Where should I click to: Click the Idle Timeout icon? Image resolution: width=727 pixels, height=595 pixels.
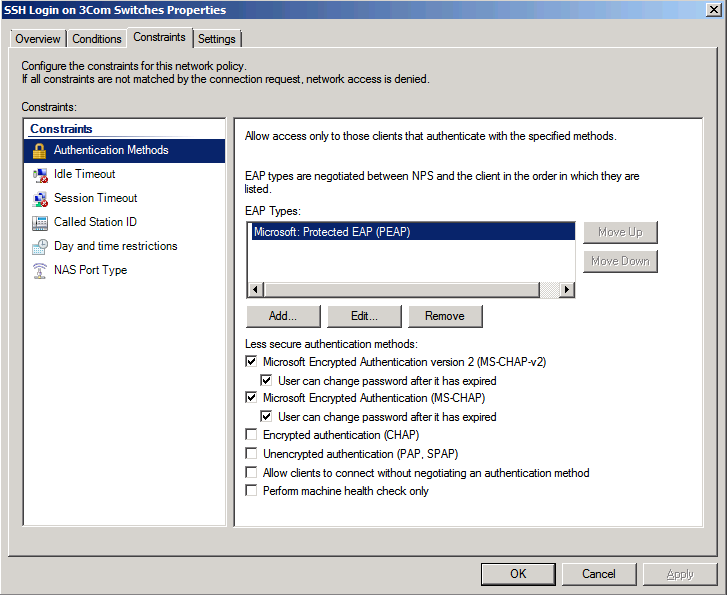[x=40, y=175]
